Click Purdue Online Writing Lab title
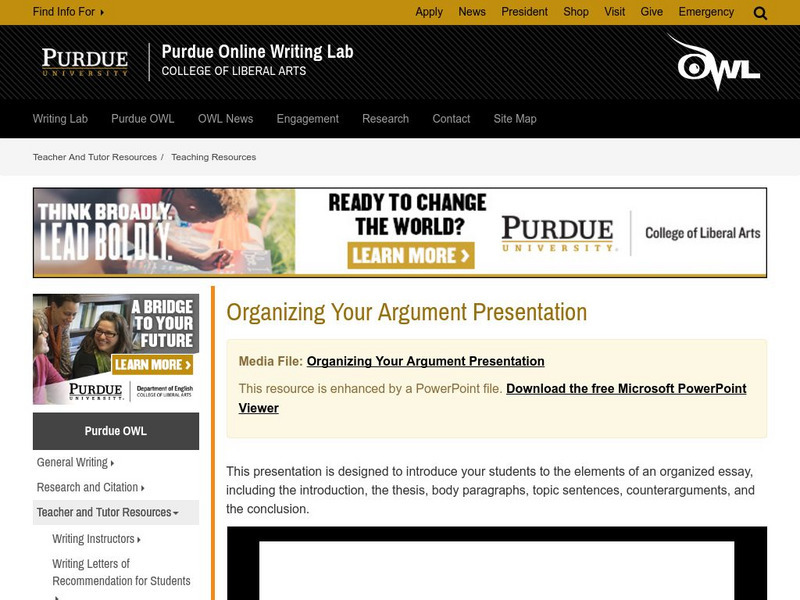 pyautogui.click(x=257, y=52)
